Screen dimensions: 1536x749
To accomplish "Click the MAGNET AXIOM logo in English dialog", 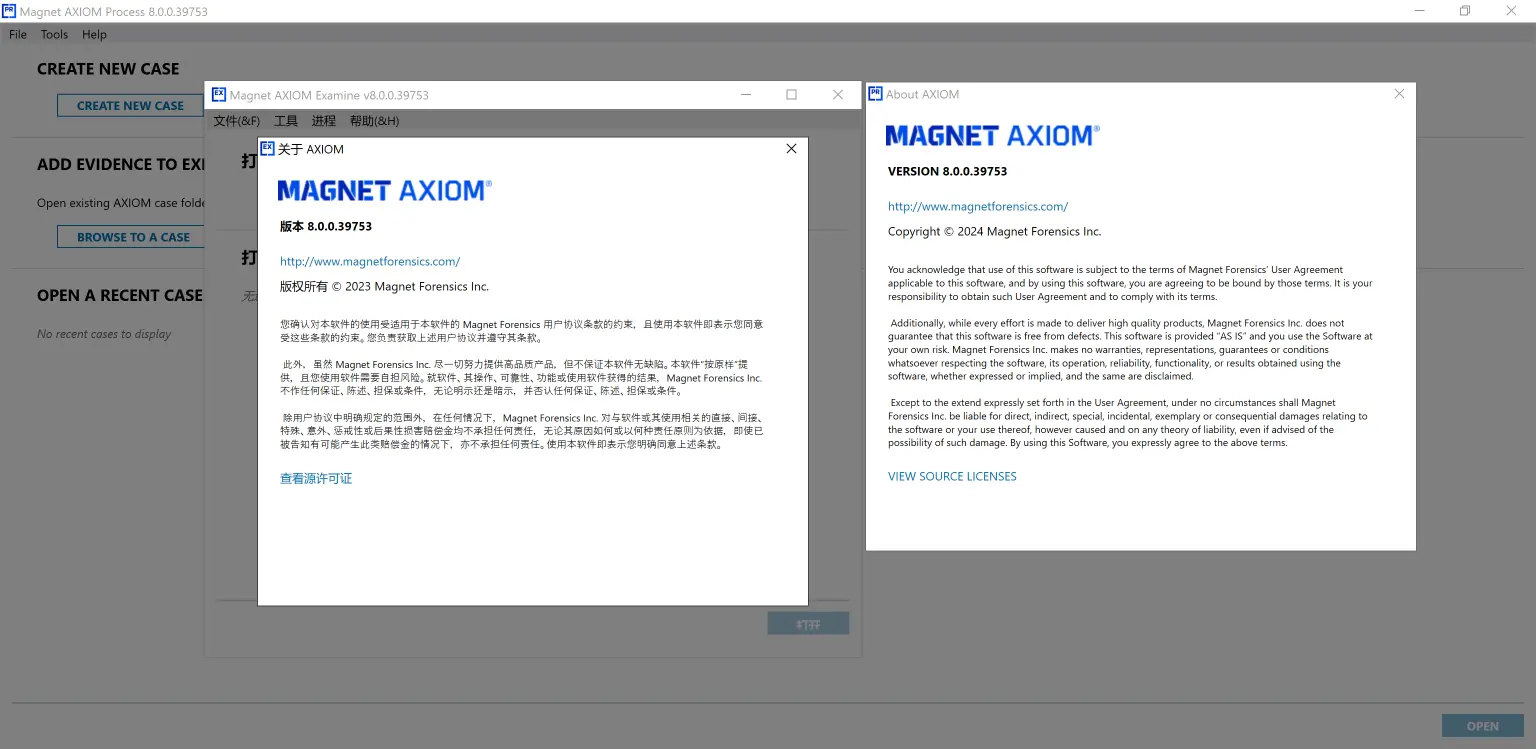I will 993,135.
